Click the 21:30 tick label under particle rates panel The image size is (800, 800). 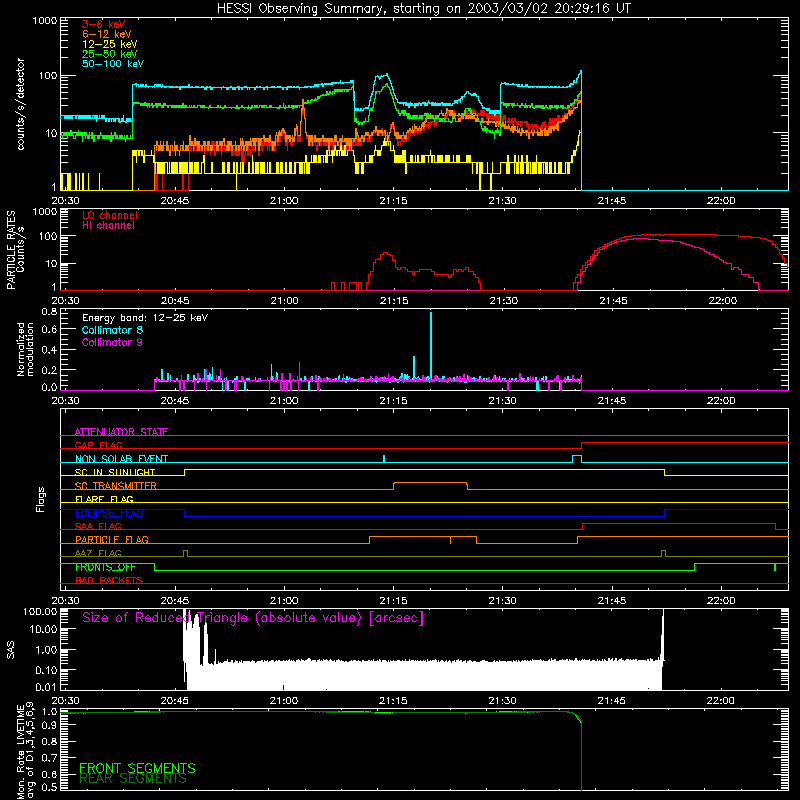coord(504,301)
